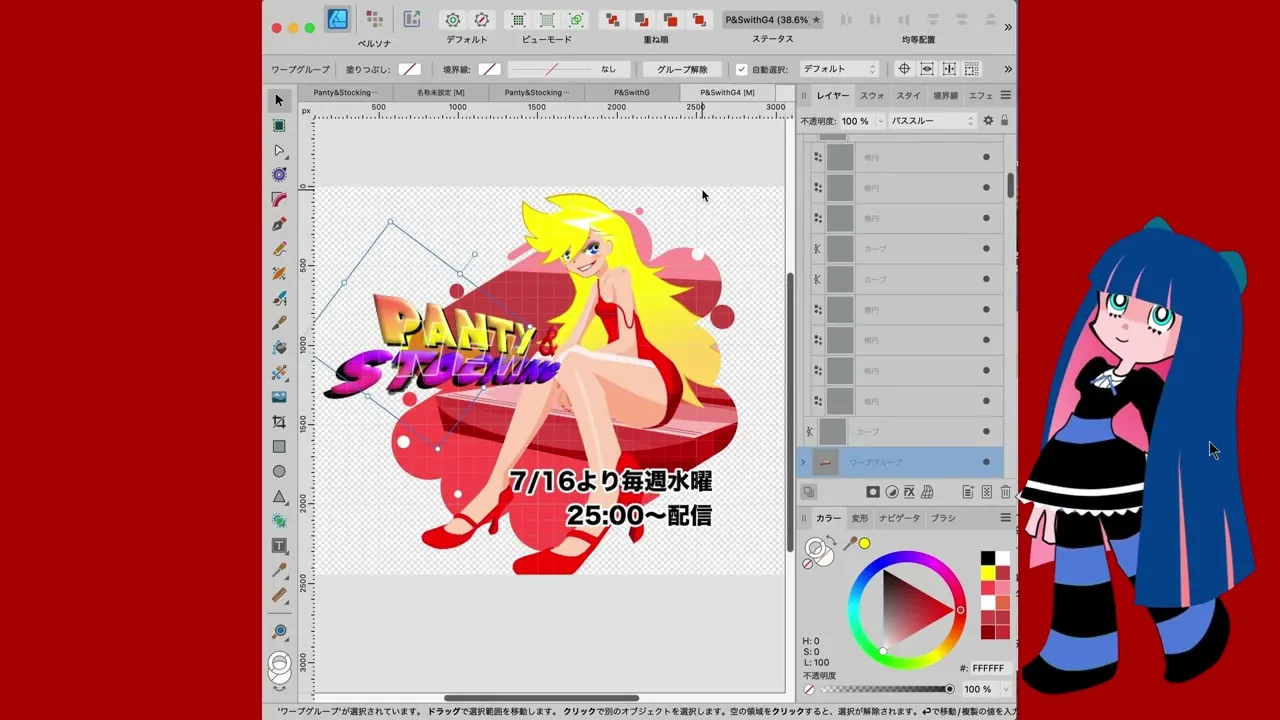1280x720 pixels.
Task: Click the color panel eyedropper icon
Action: (850, 543)
